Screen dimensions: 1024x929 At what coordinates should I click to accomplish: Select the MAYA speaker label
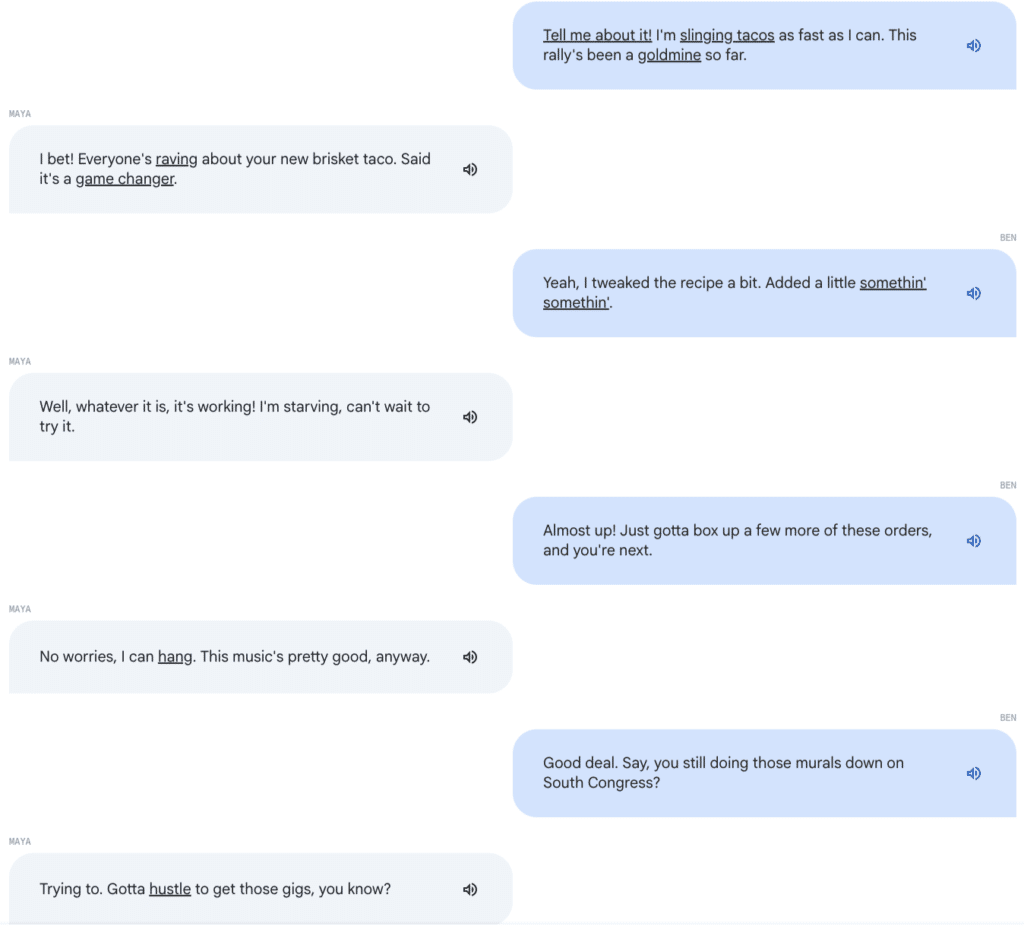click(19, 114)
